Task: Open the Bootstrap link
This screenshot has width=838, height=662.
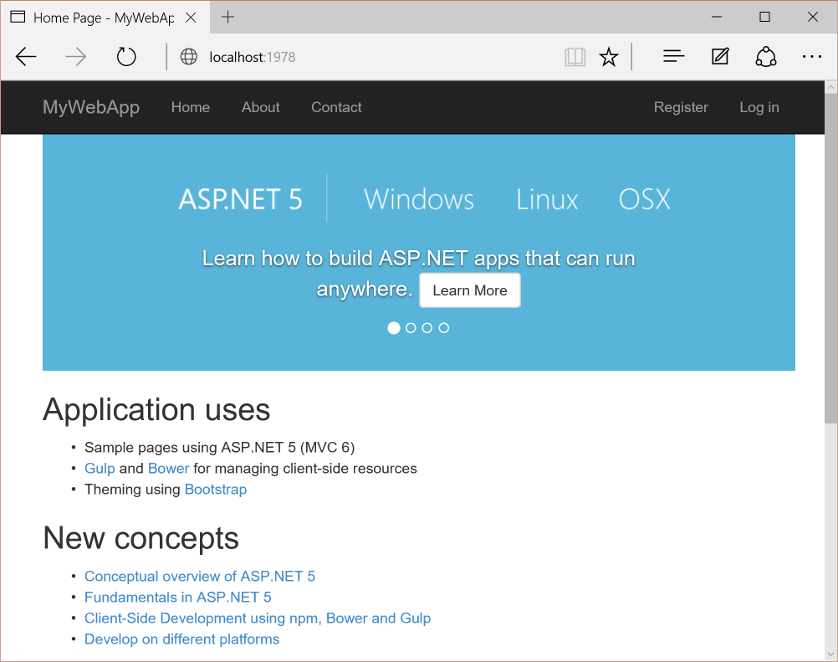Action: [x=215, y=489]
